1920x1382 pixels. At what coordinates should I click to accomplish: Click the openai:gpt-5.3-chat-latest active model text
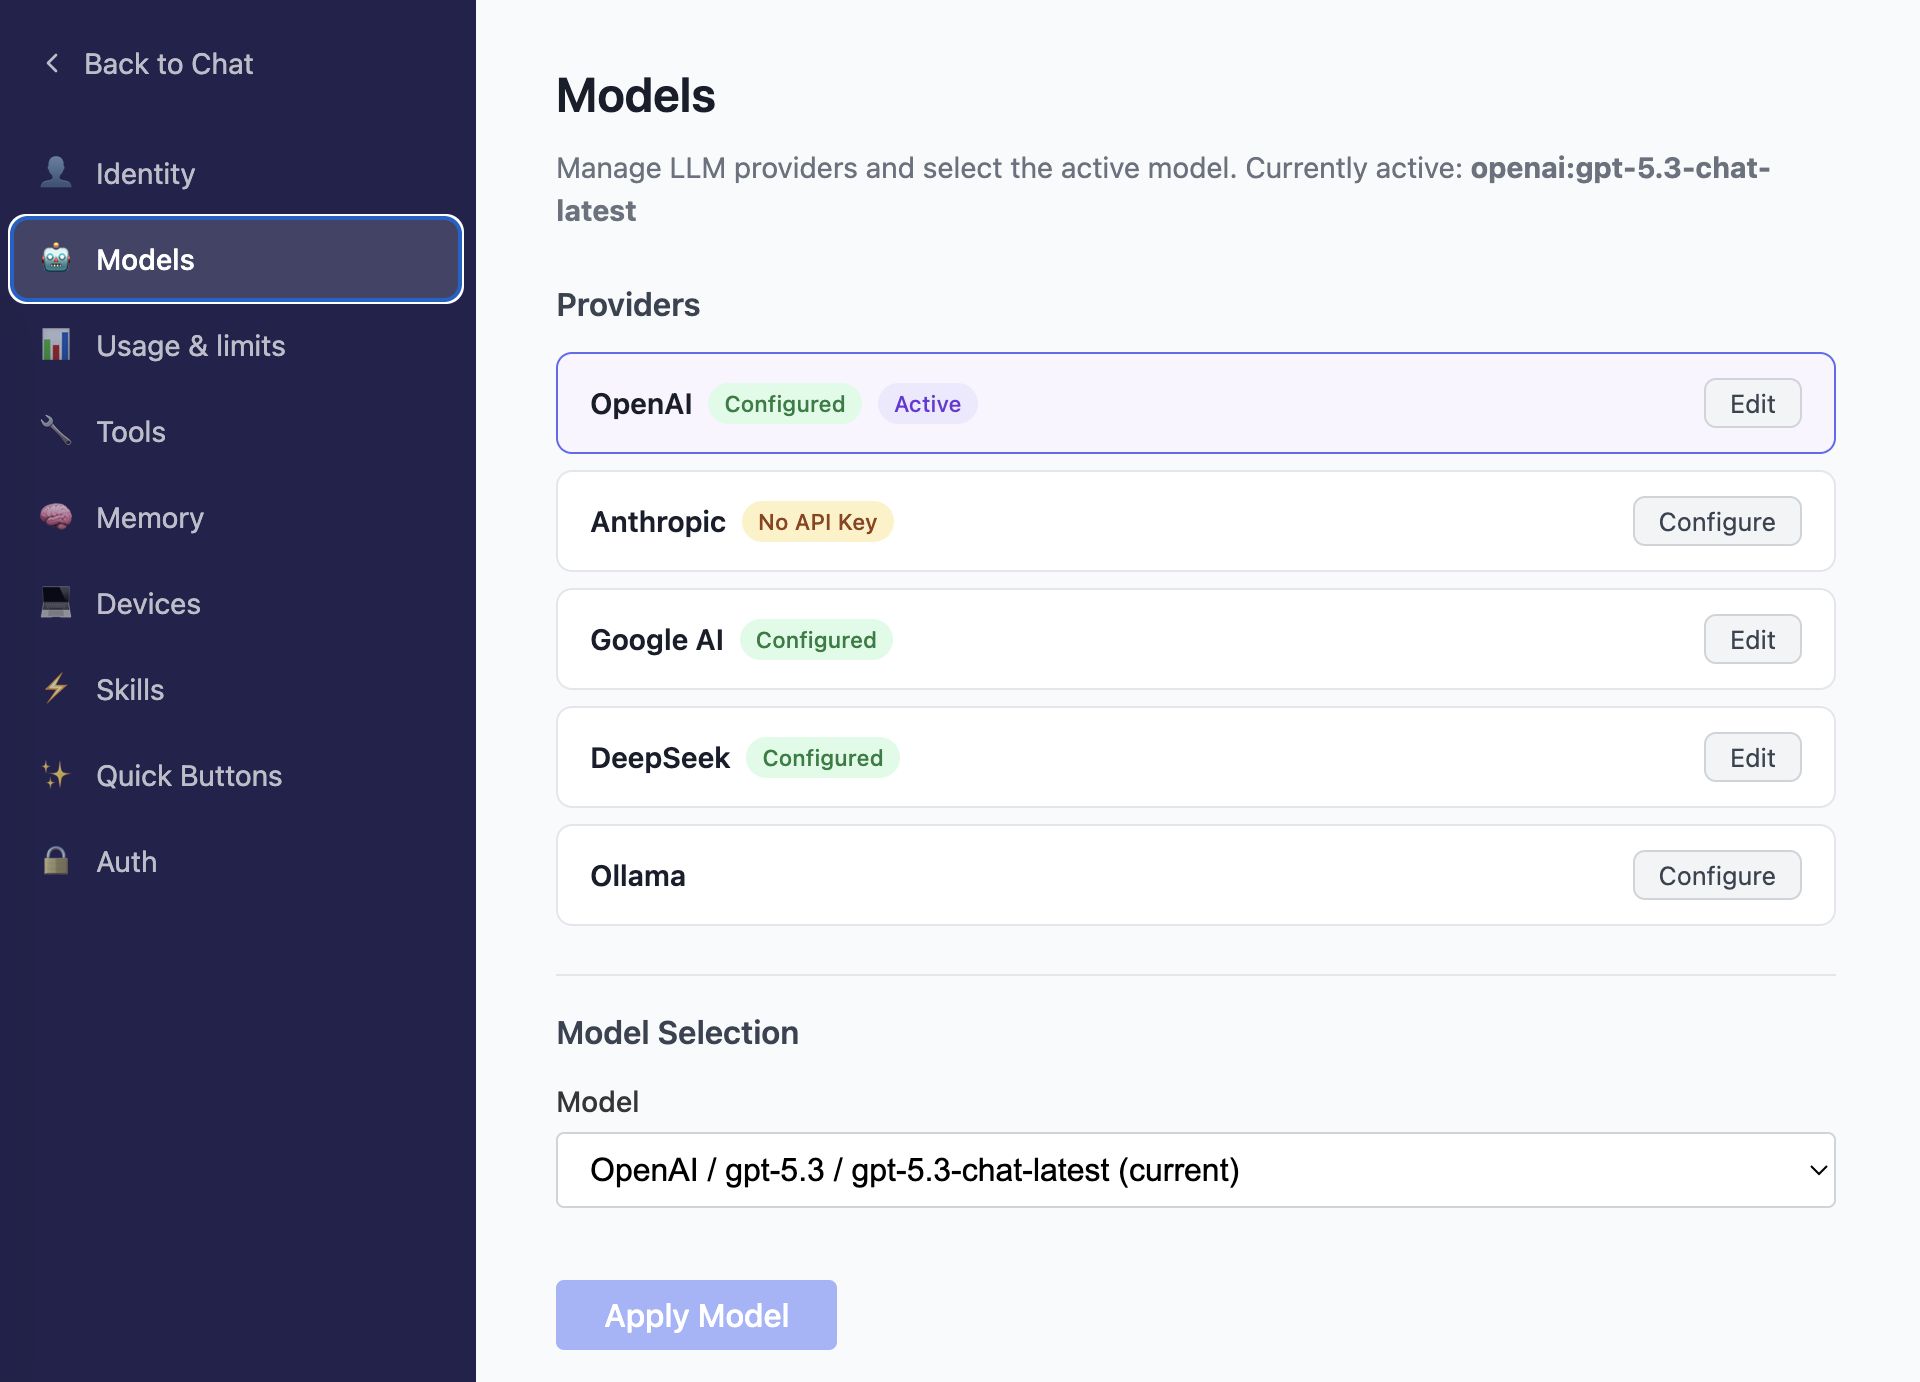(x=1620, y=168)
